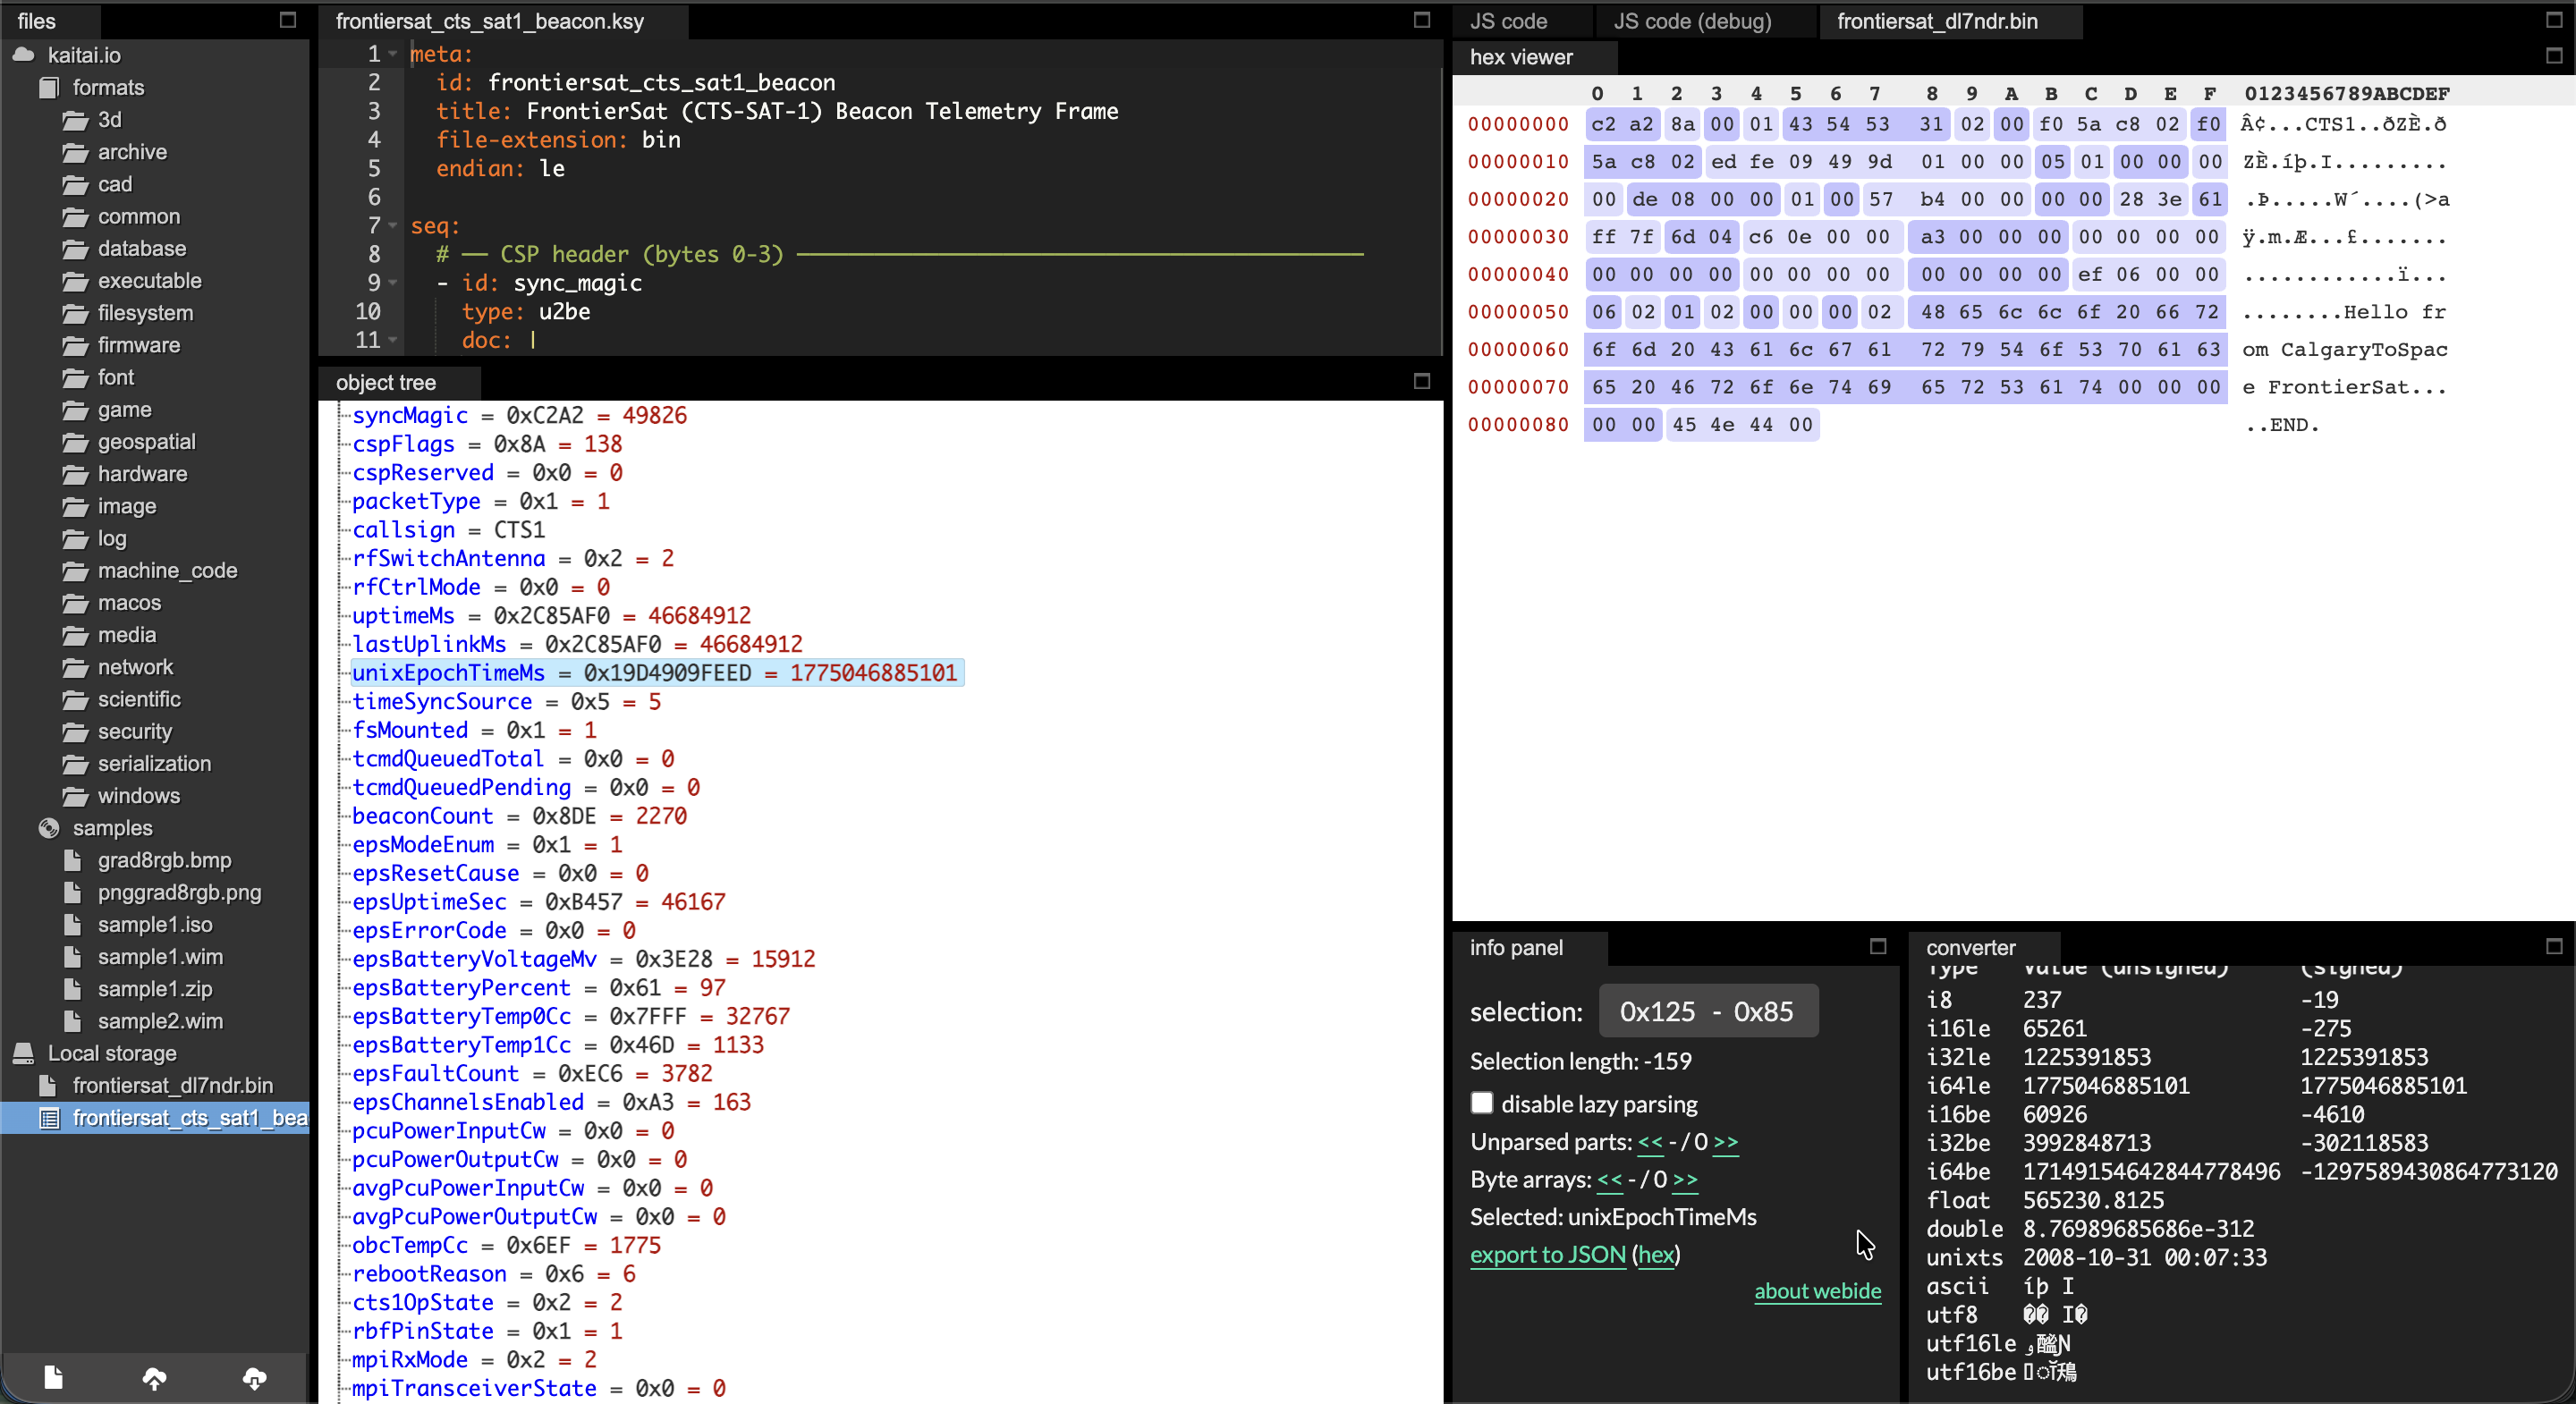Maximize the ksy editor panel
This screenshot has width=2576, height=1404.
coord(1422,20)
